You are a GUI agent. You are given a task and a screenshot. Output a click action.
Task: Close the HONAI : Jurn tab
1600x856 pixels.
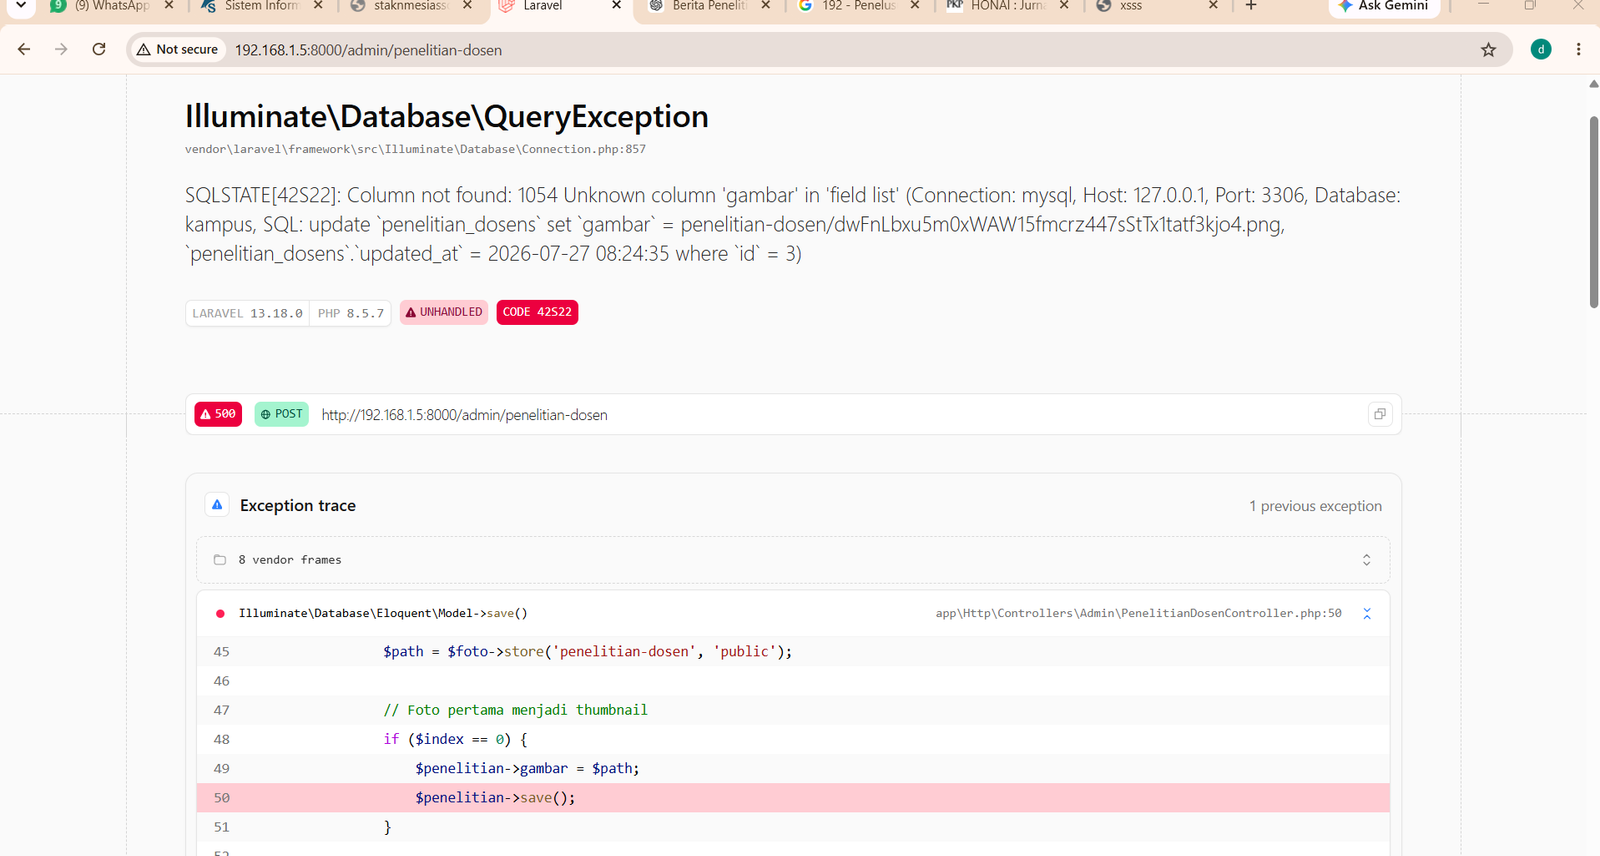1064,6
